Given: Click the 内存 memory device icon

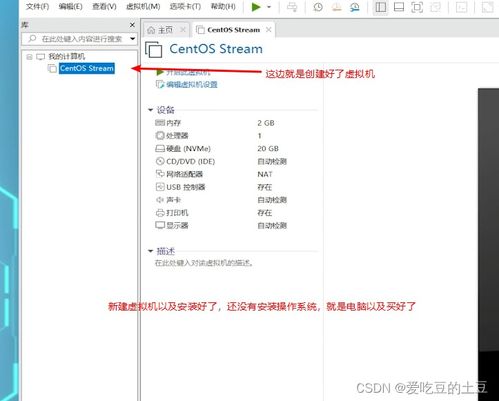Looking at the screenshot, I should (x=160, y=123).
